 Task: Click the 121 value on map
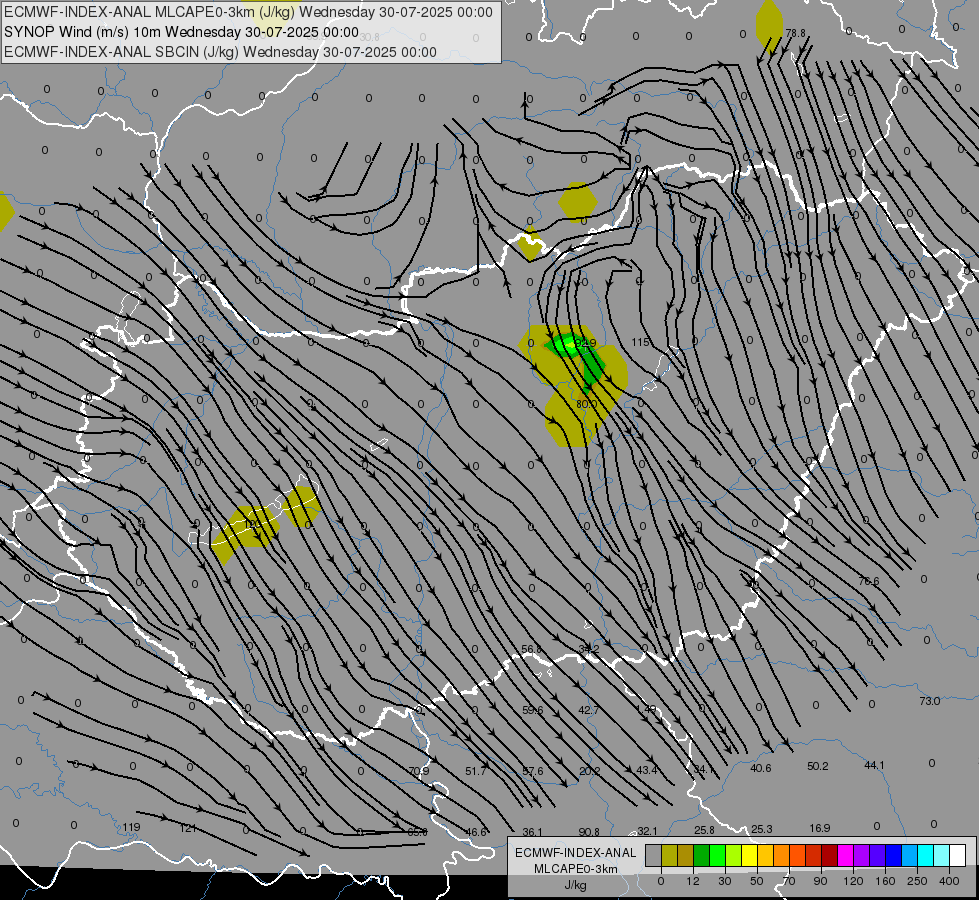click(x=188, y=829)
